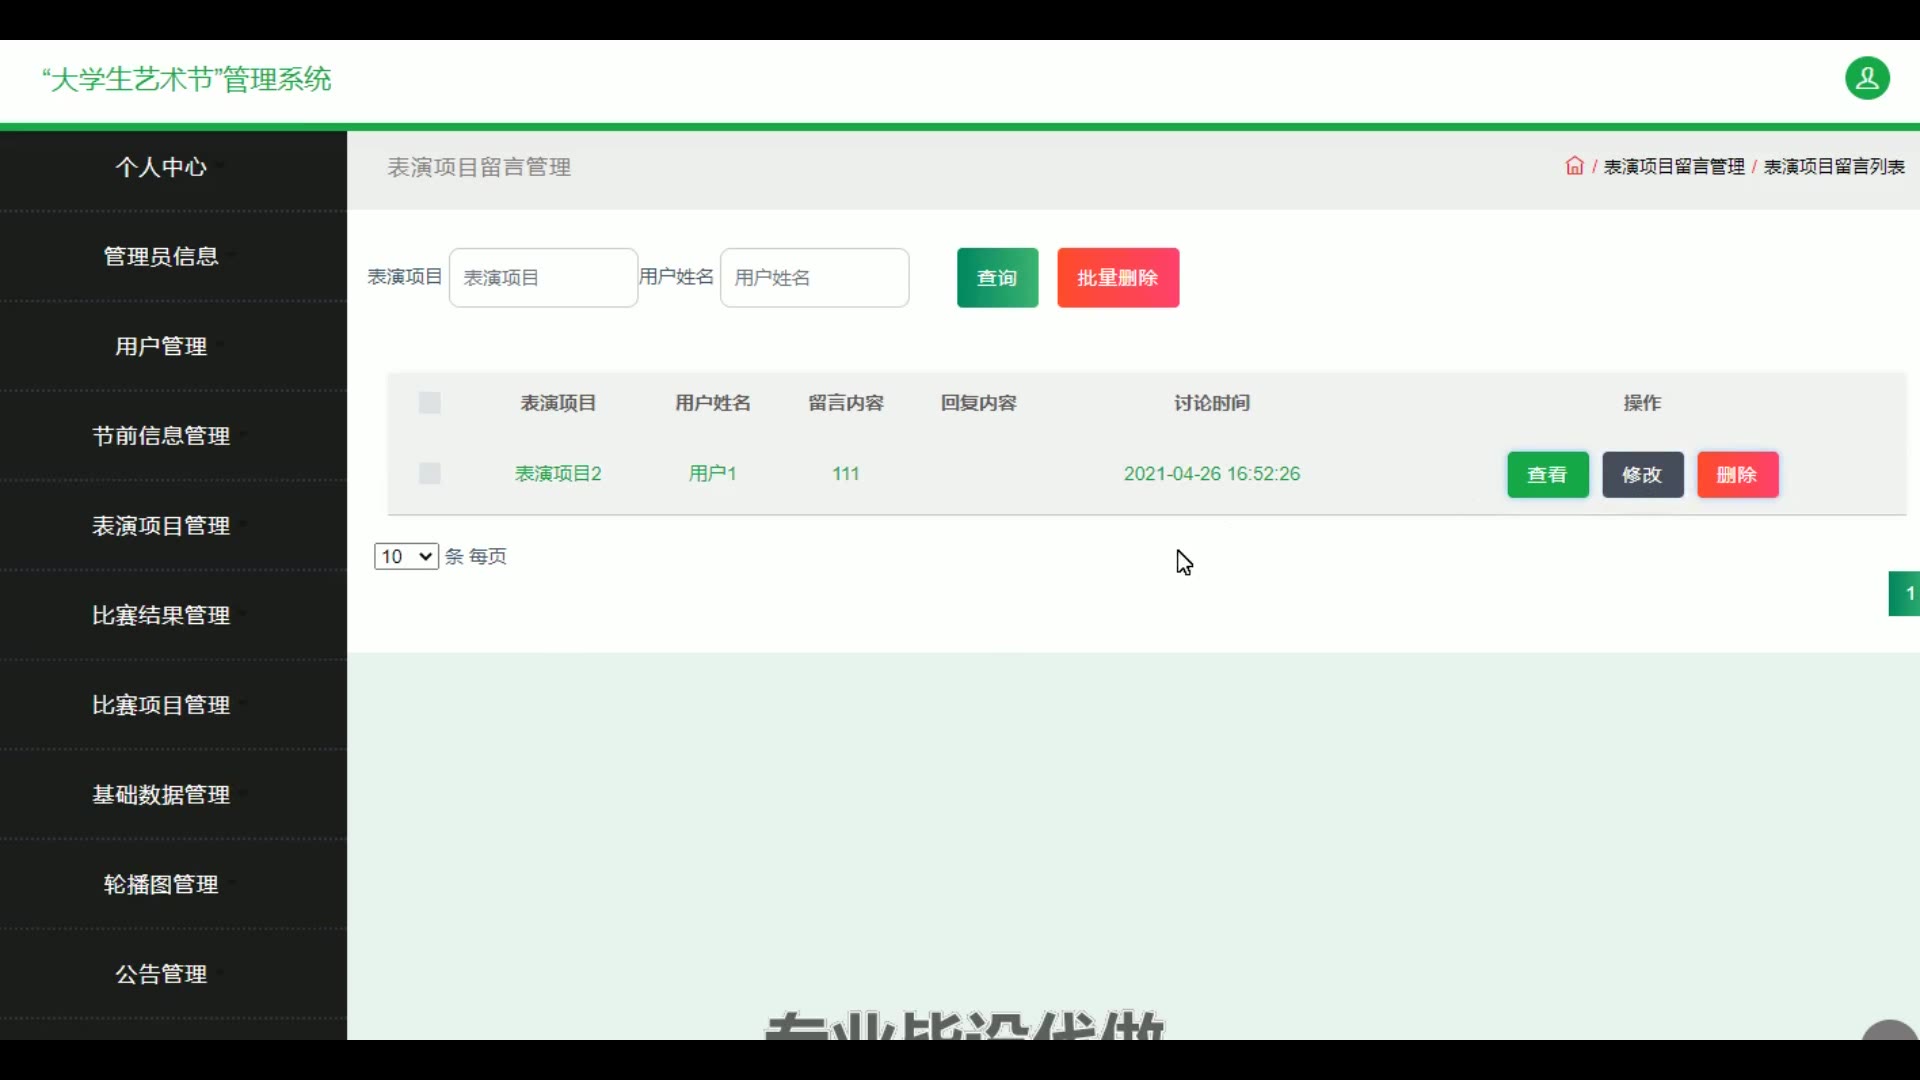The image size is (1920, 1080).
Task: Click the home breadcrumb icon
Action: tap(1574, 166)
